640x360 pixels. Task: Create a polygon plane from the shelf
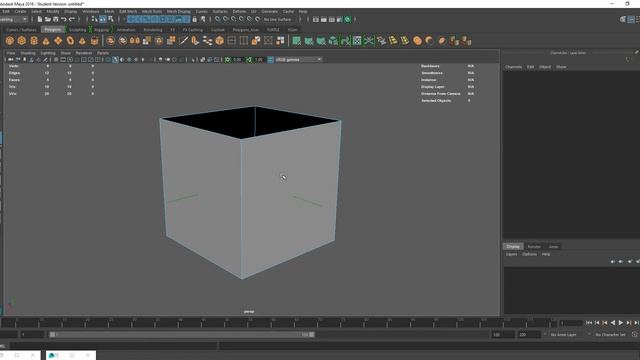pos(58,41)
